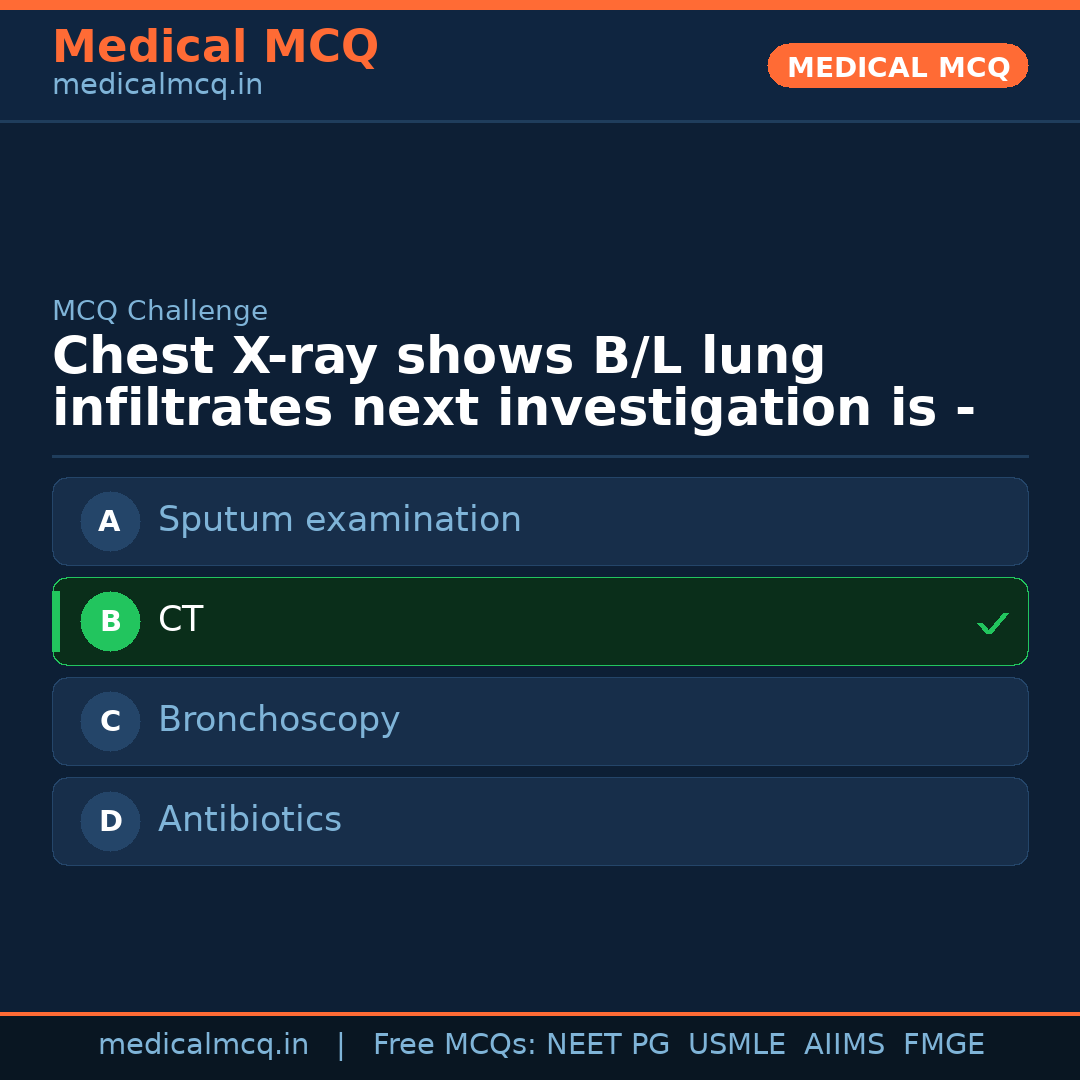Switch to the USMLE section

[x=737, y=1043]
